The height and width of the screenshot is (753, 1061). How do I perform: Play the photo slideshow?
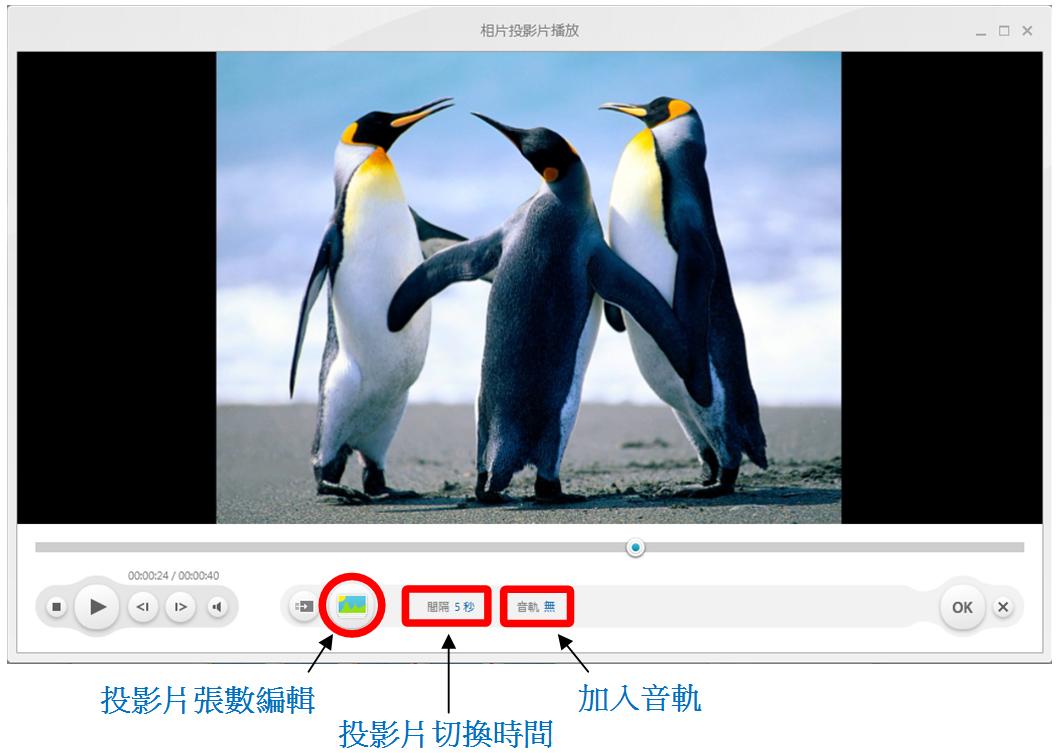pos(97,607)
